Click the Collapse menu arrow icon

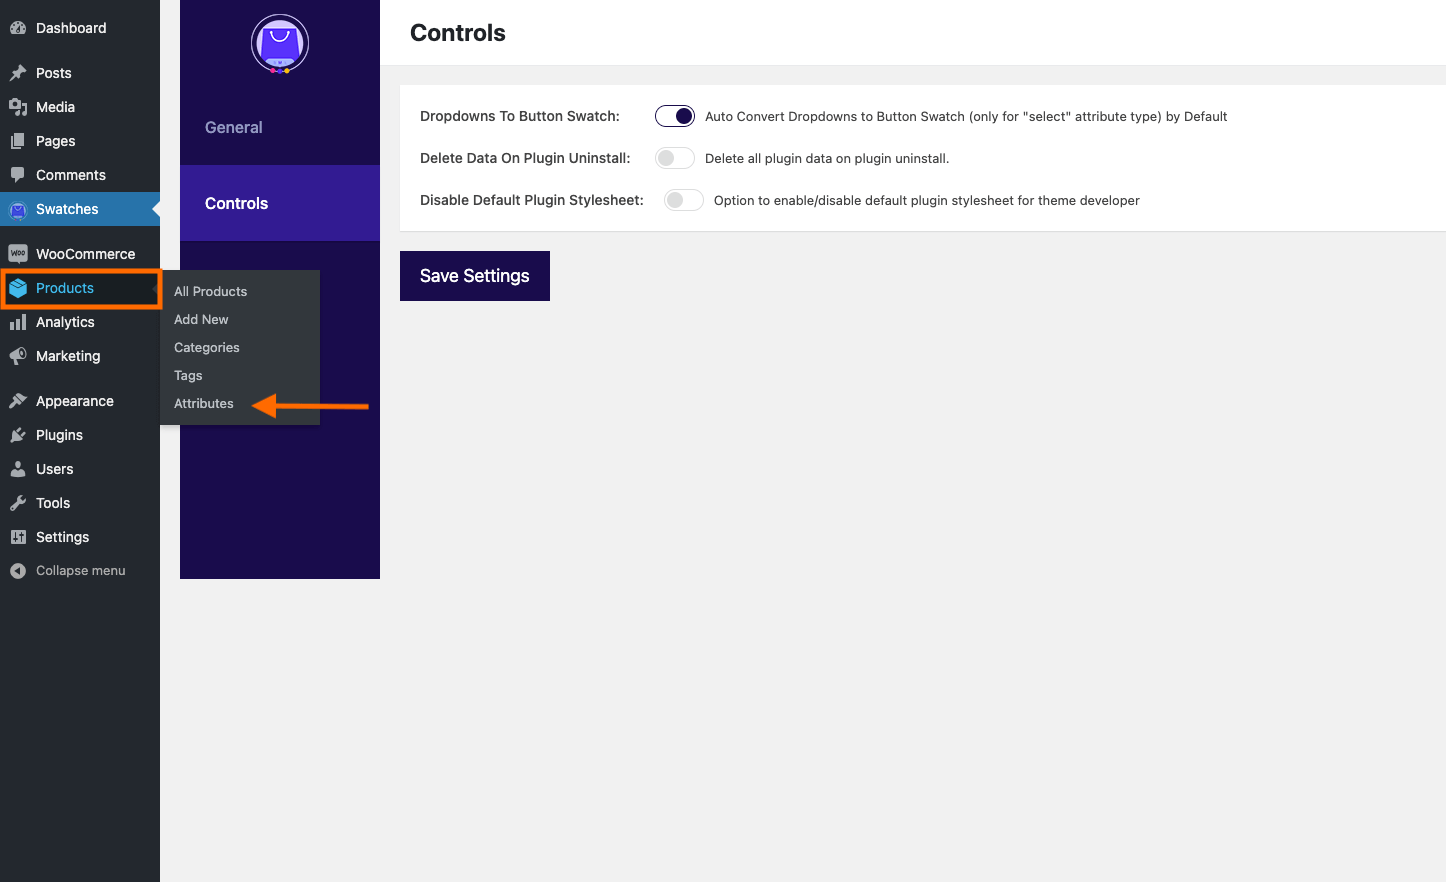[x=18, y=571]
